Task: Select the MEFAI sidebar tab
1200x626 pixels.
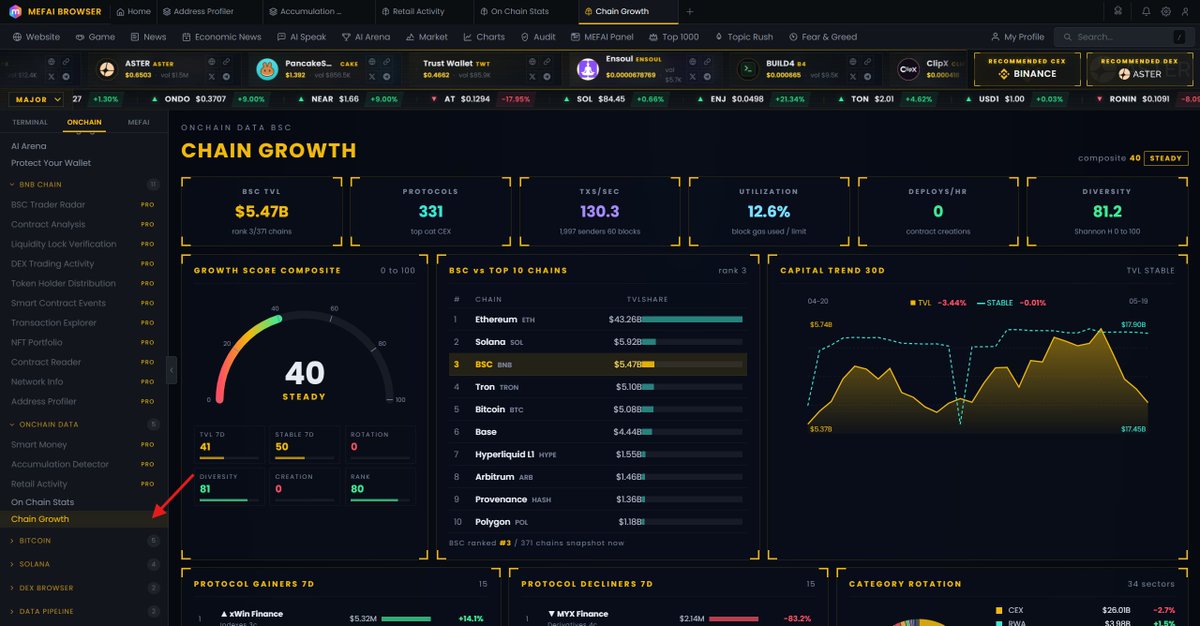Action: click(138, 121)
